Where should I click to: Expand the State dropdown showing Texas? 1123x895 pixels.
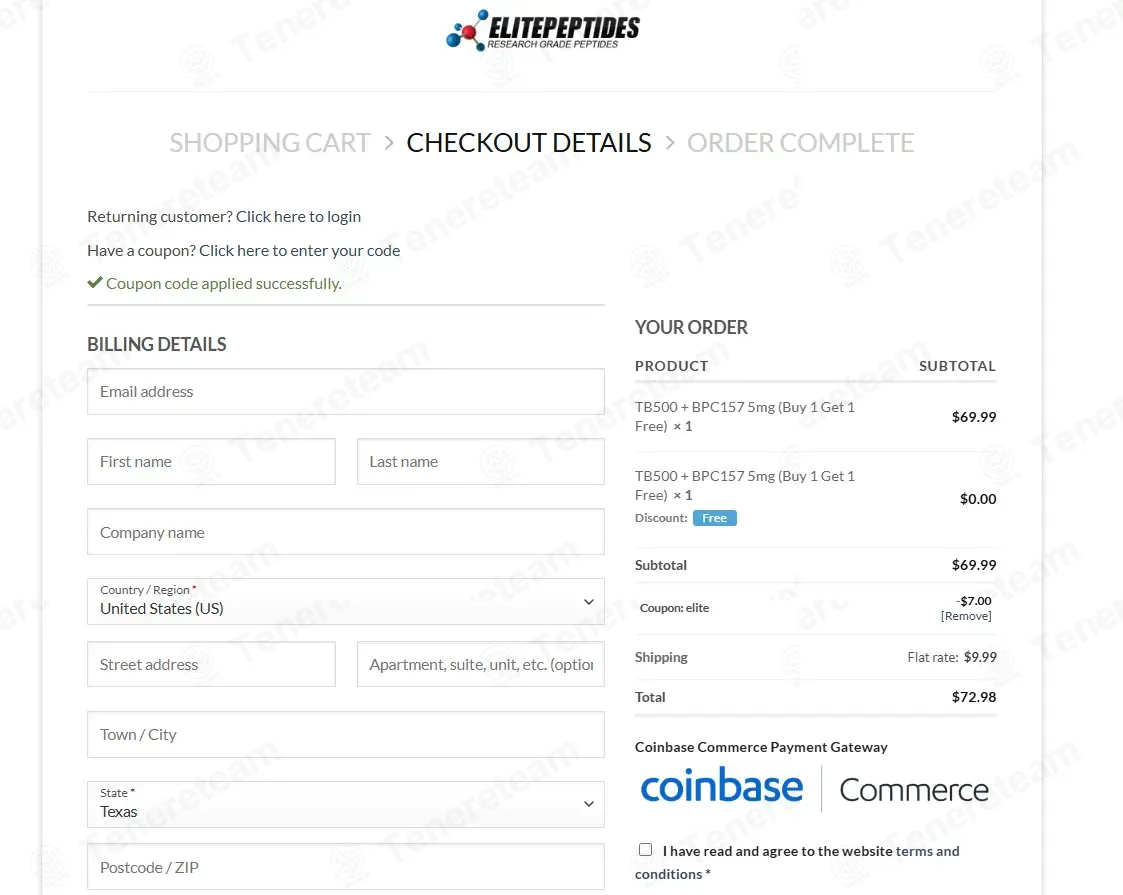pyautogui.click(x=345, y=804)
